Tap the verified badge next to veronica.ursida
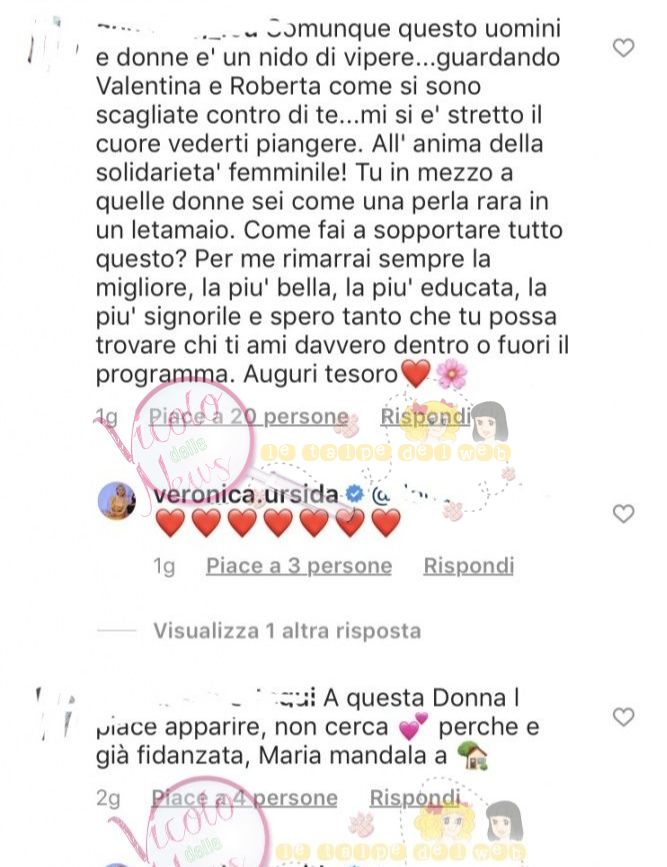The height and width of the screenshot is (867, 667). coord(355,493)
